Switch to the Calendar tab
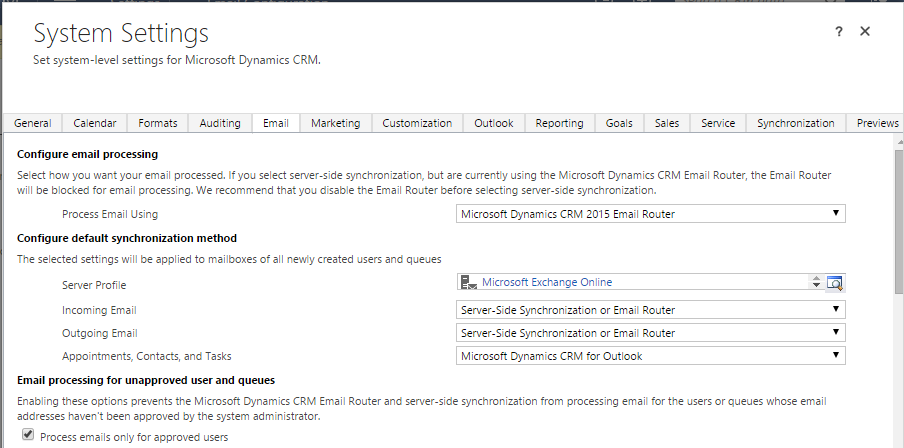The width and height of the screenshot is (904, 448). point(95,123)
